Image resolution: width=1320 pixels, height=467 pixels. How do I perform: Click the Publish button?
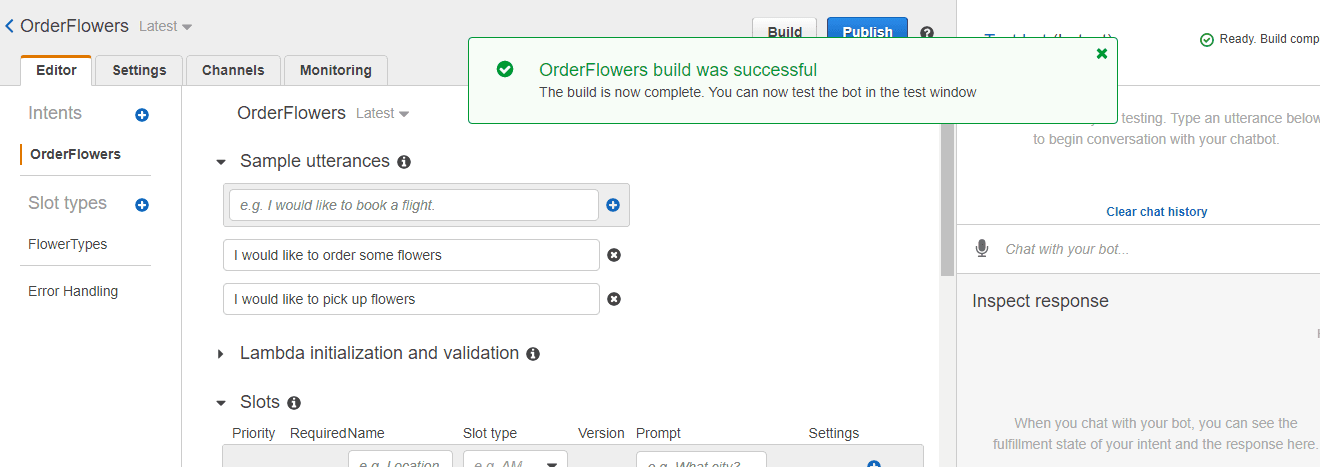867,32
